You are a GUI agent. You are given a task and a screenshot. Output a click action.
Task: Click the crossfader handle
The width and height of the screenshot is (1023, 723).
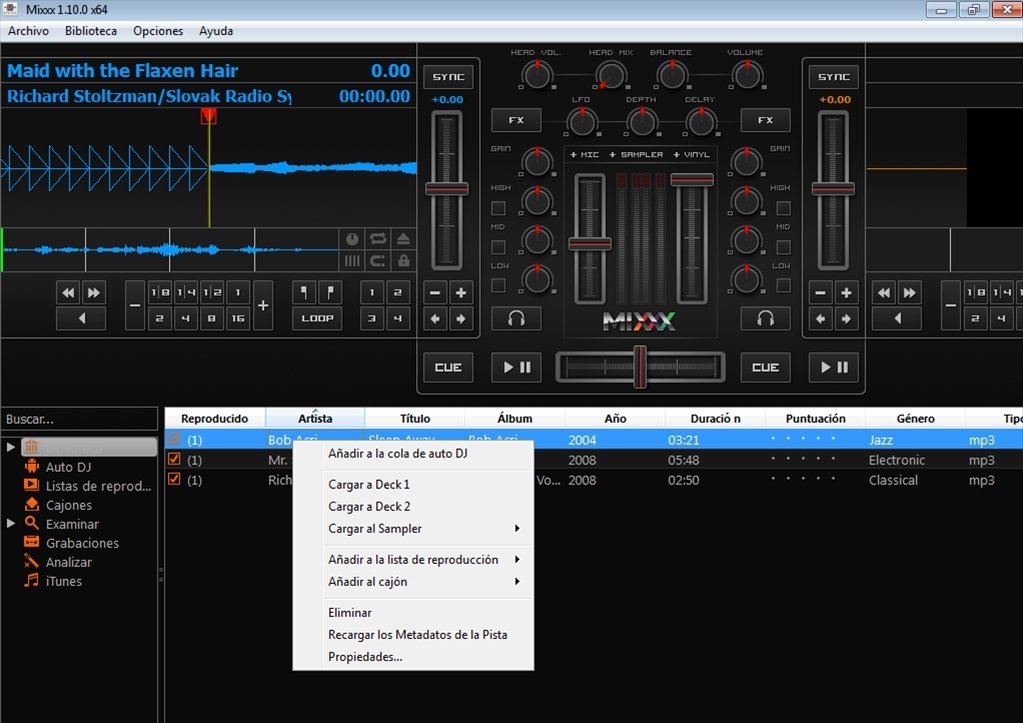tap(640, 367)
